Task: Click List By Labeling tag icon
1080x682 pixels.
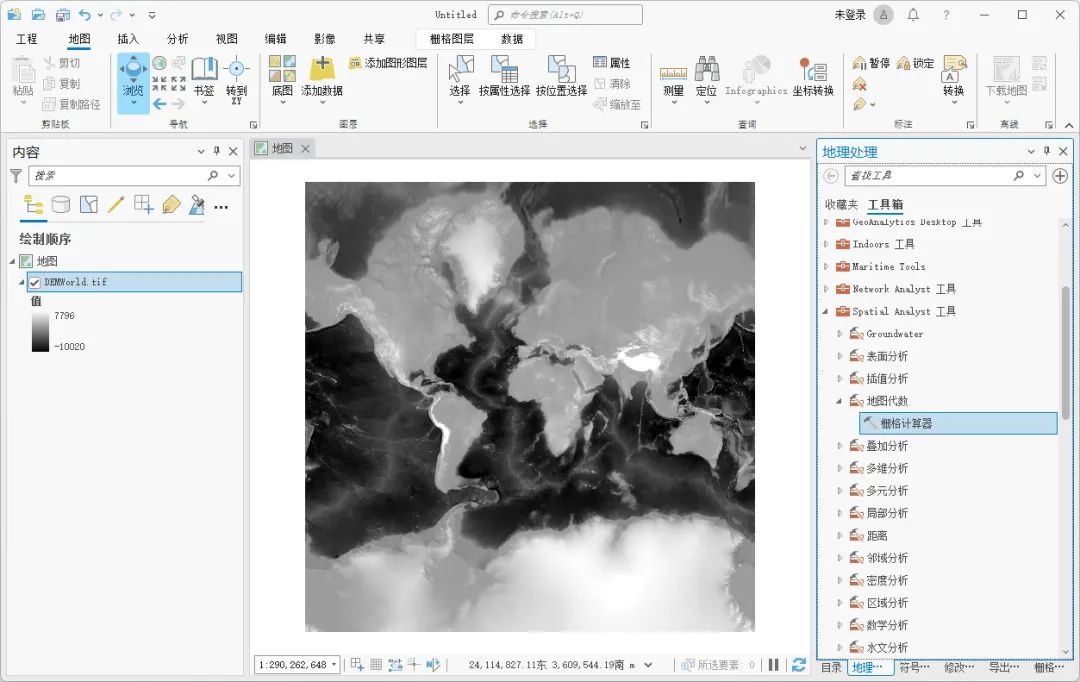Action: click(171, 205)
